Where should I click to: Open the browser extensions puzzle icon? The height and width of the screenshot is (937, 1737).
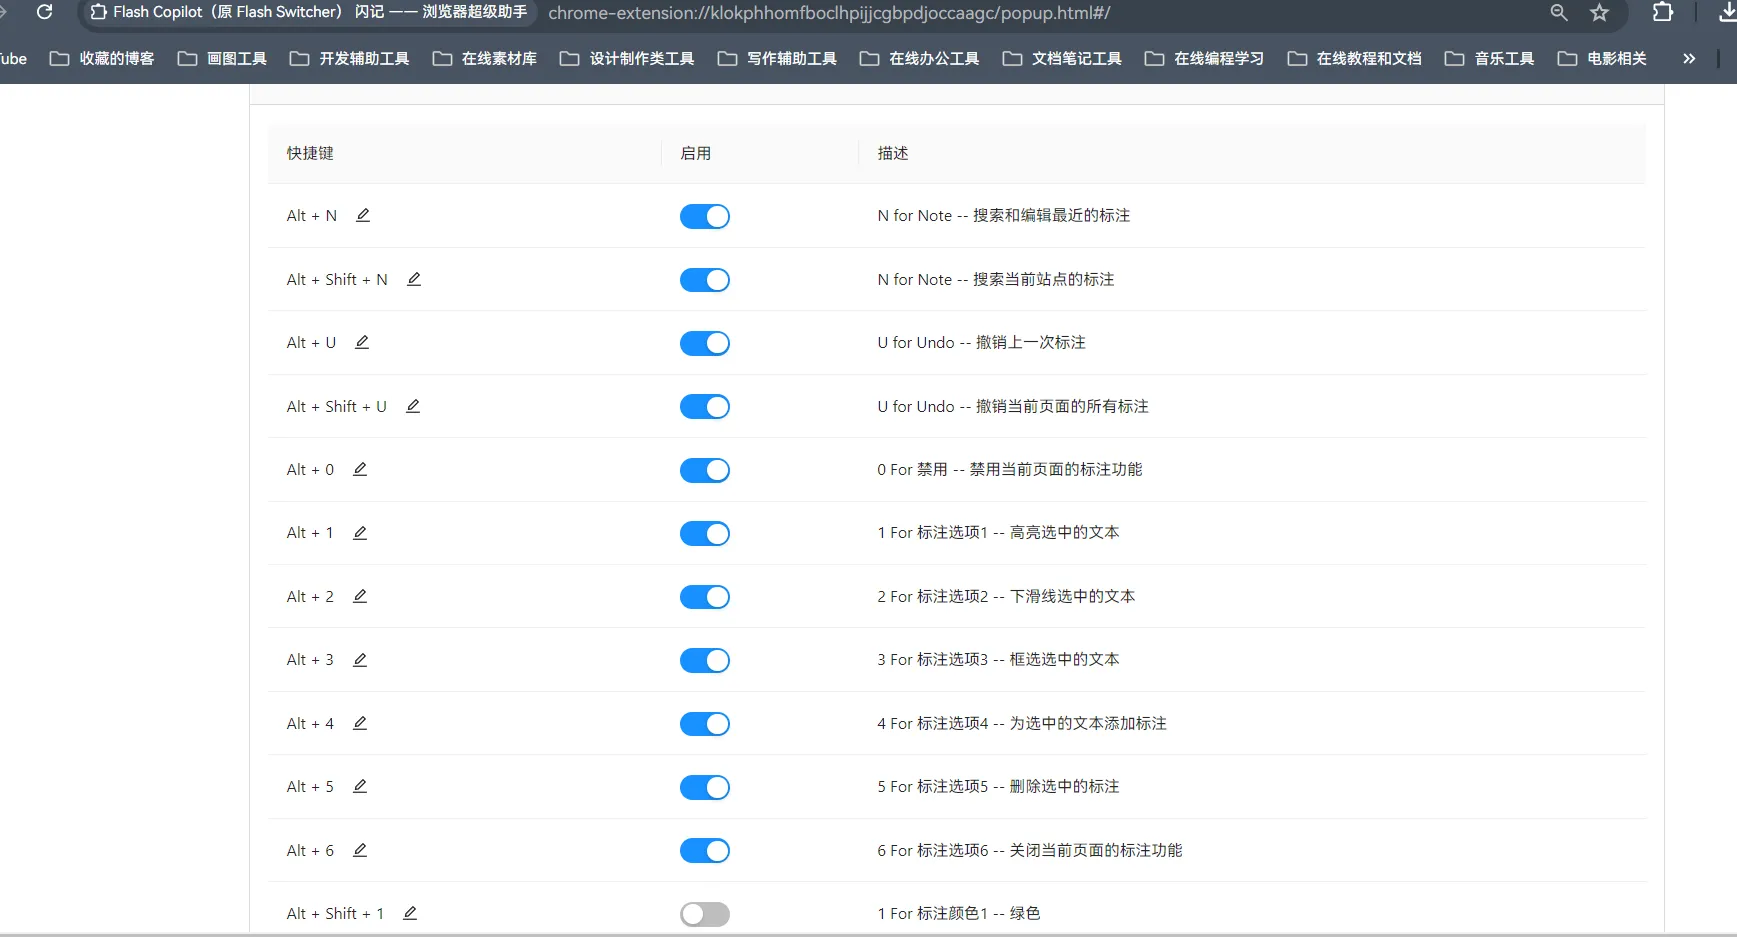tap(1662, 13)
